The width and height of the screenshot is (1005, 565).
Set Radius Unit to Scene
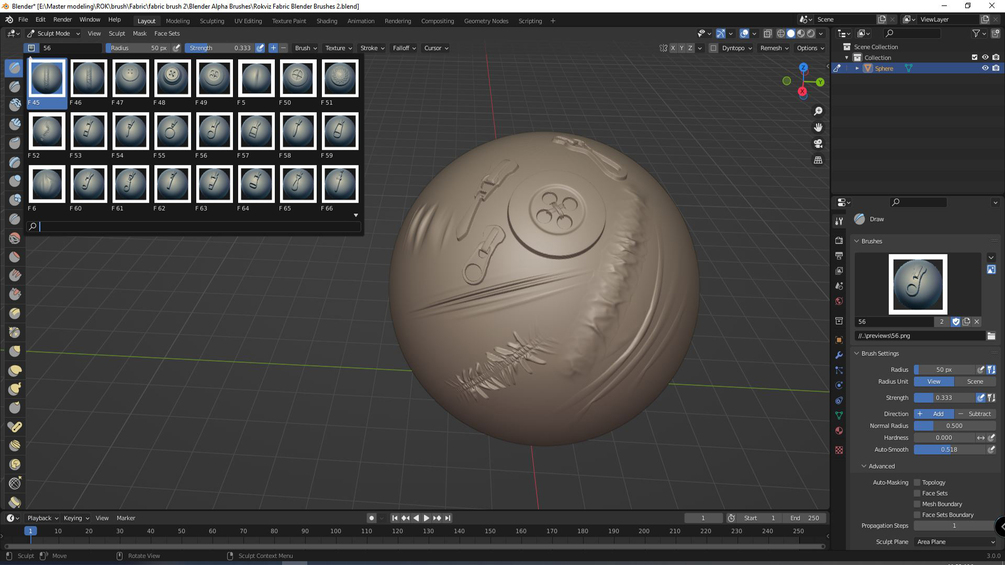pos(975,381)
